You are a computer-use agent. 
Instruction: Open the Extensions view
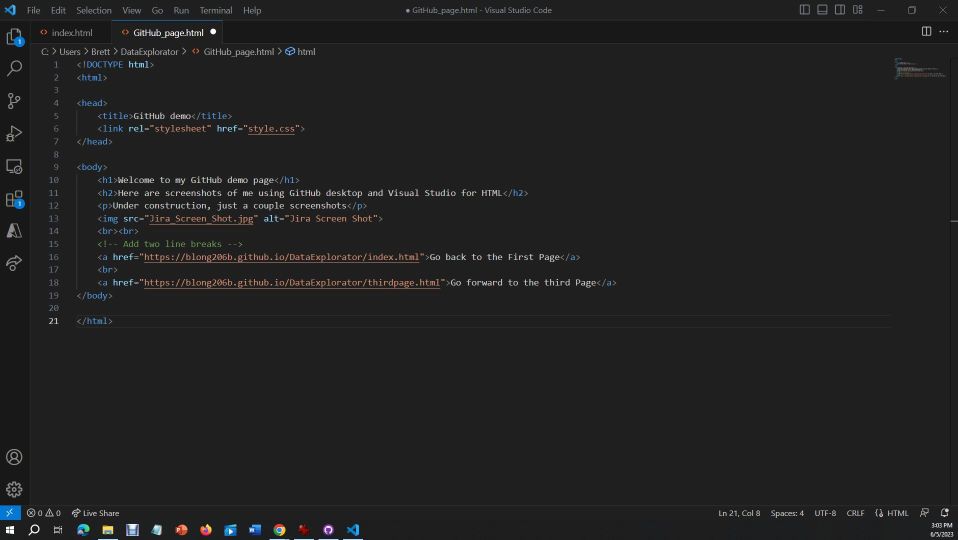tap(14, 199)
